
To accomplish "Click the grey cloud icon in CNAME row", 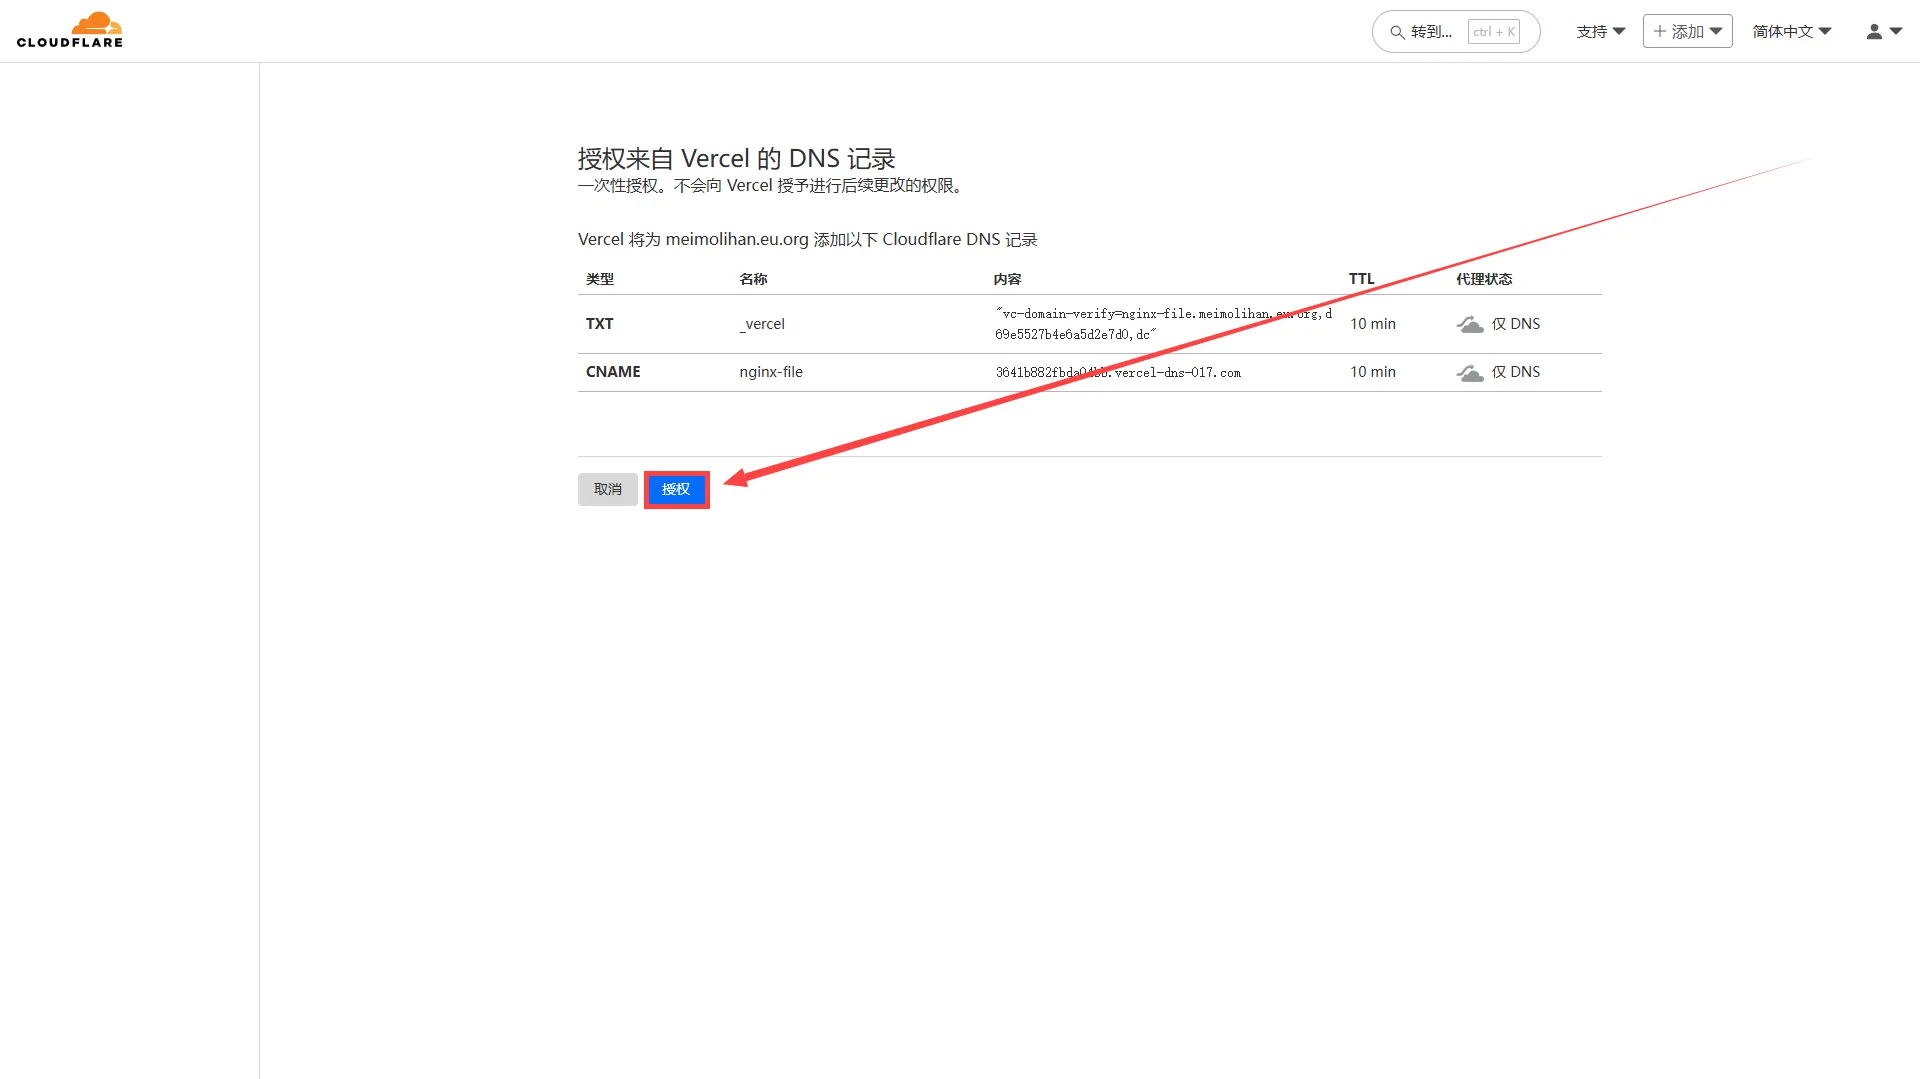I will tap(1469, 373).
